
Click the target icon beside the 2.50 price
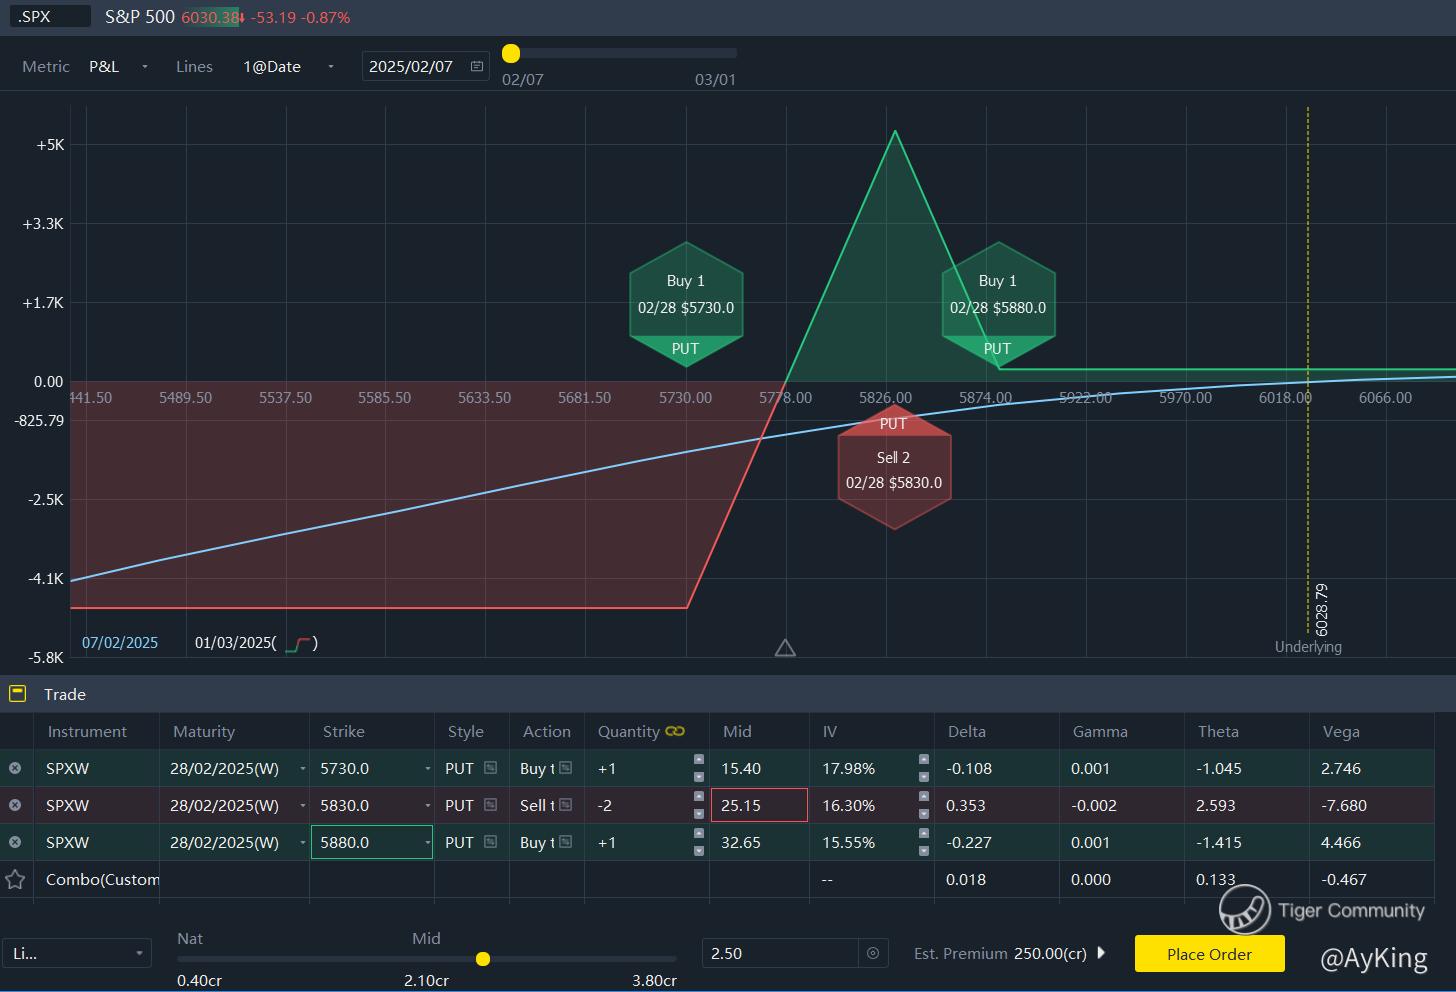[x=872, y=953]
